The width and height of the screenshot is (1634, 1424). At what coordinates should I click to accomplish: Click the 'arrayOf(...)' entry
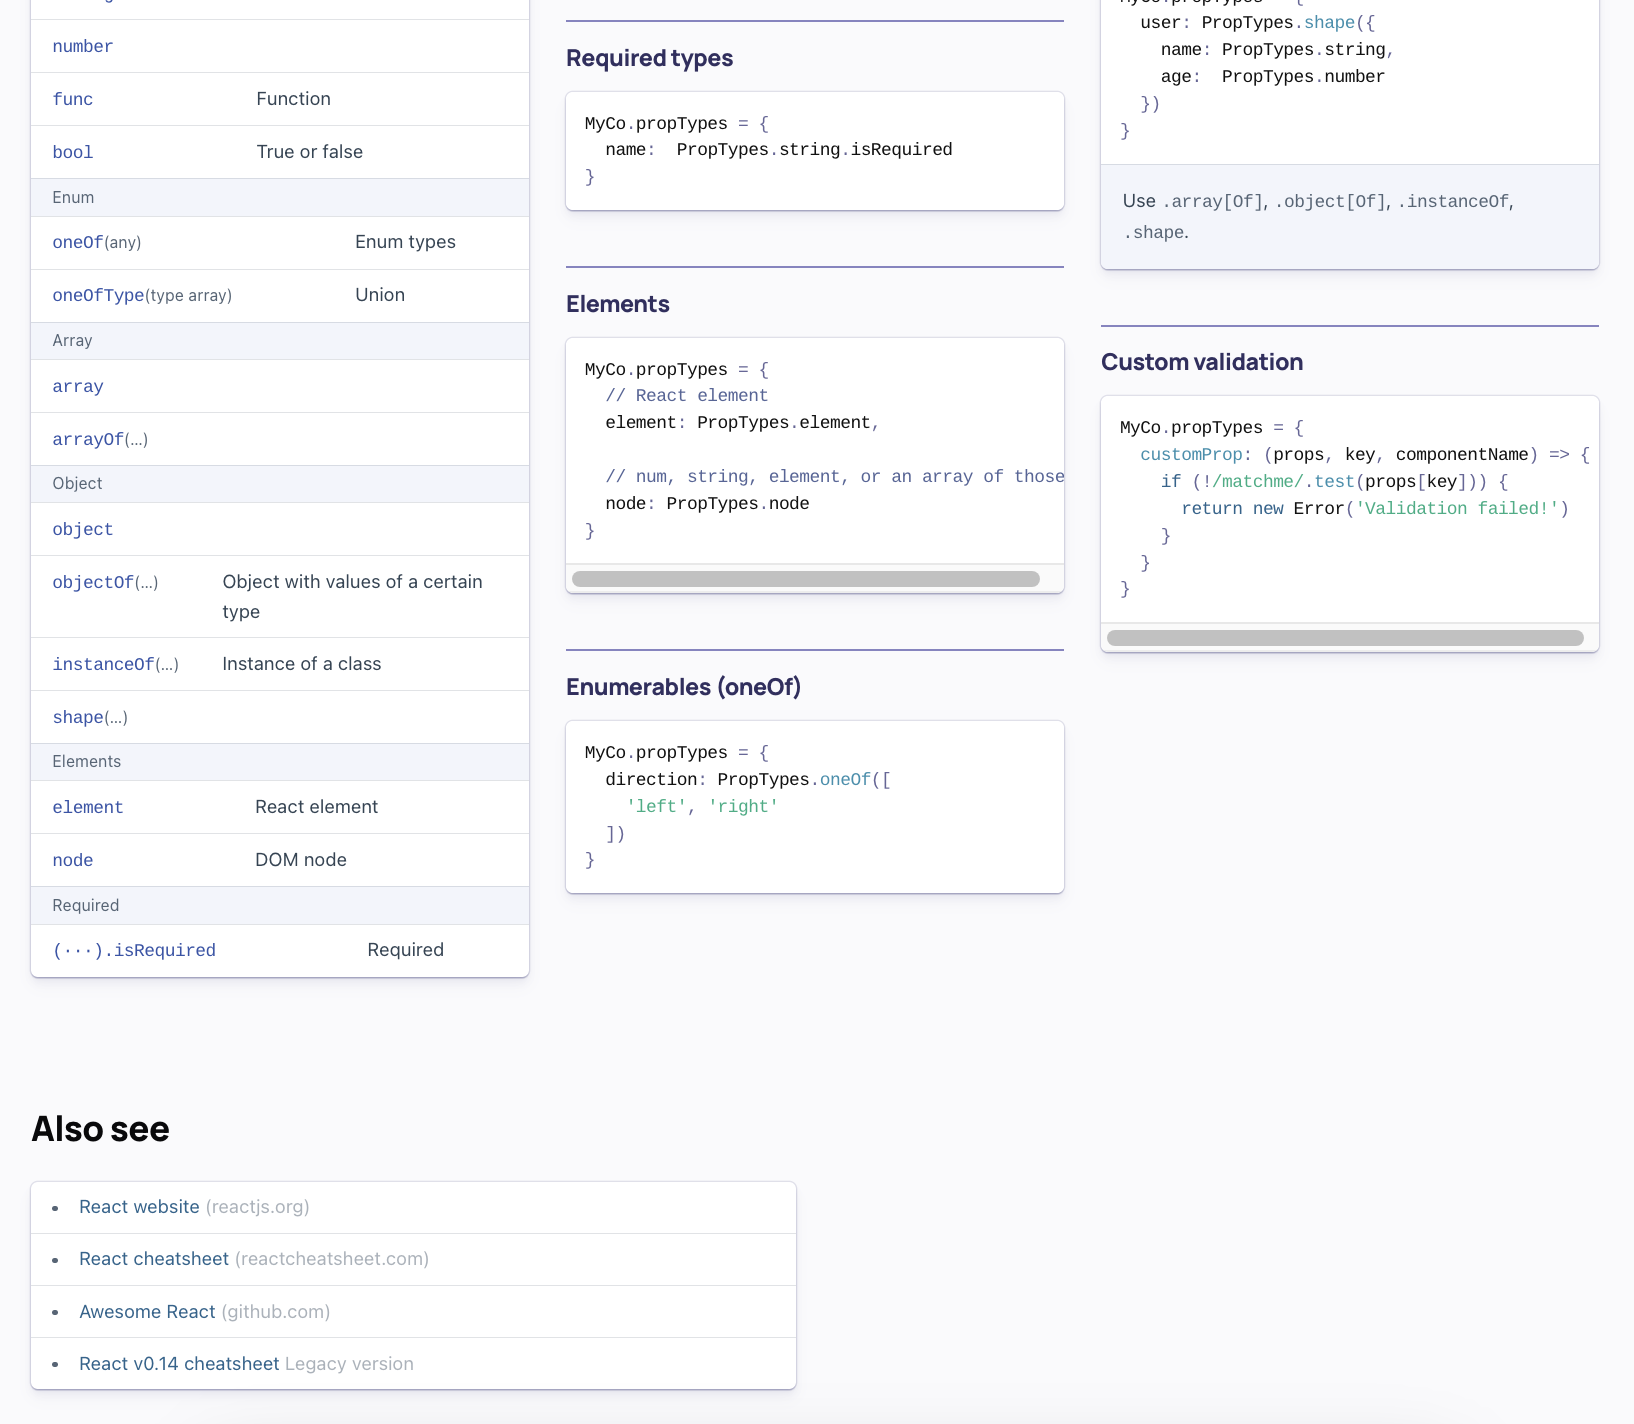click(100, 440)
